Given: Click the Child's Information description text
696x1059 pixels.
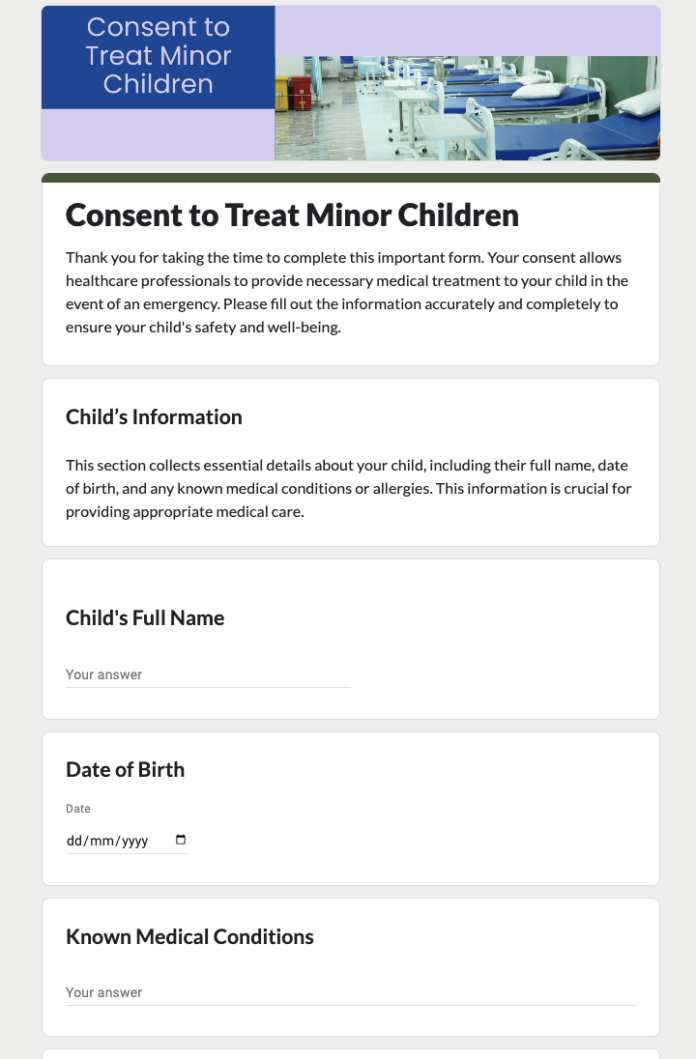Looking at the screenshot, I should [348, 488].
